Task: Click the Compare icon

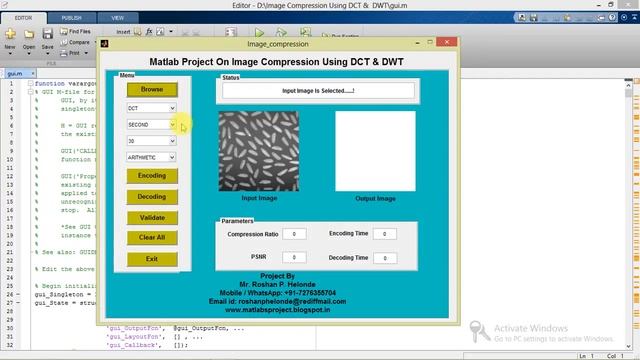Action: tap(64, 42)
